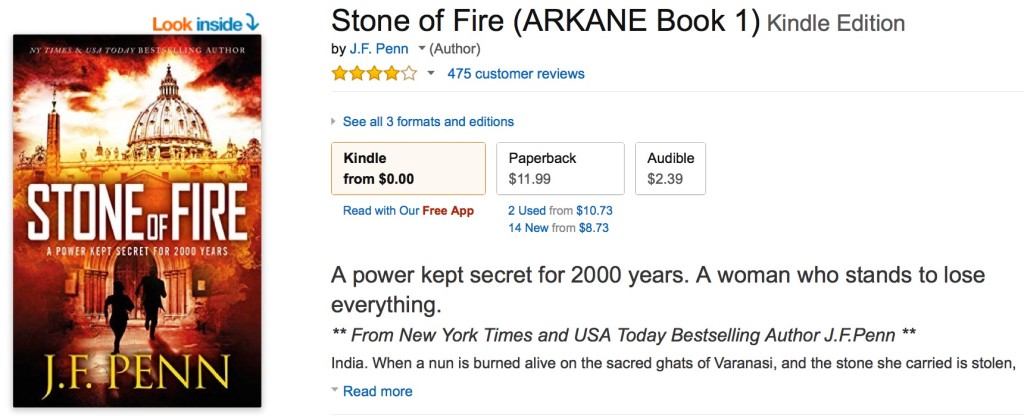
Task: Expand the triangle before See all 3 formats
Action: coord(334,122)
